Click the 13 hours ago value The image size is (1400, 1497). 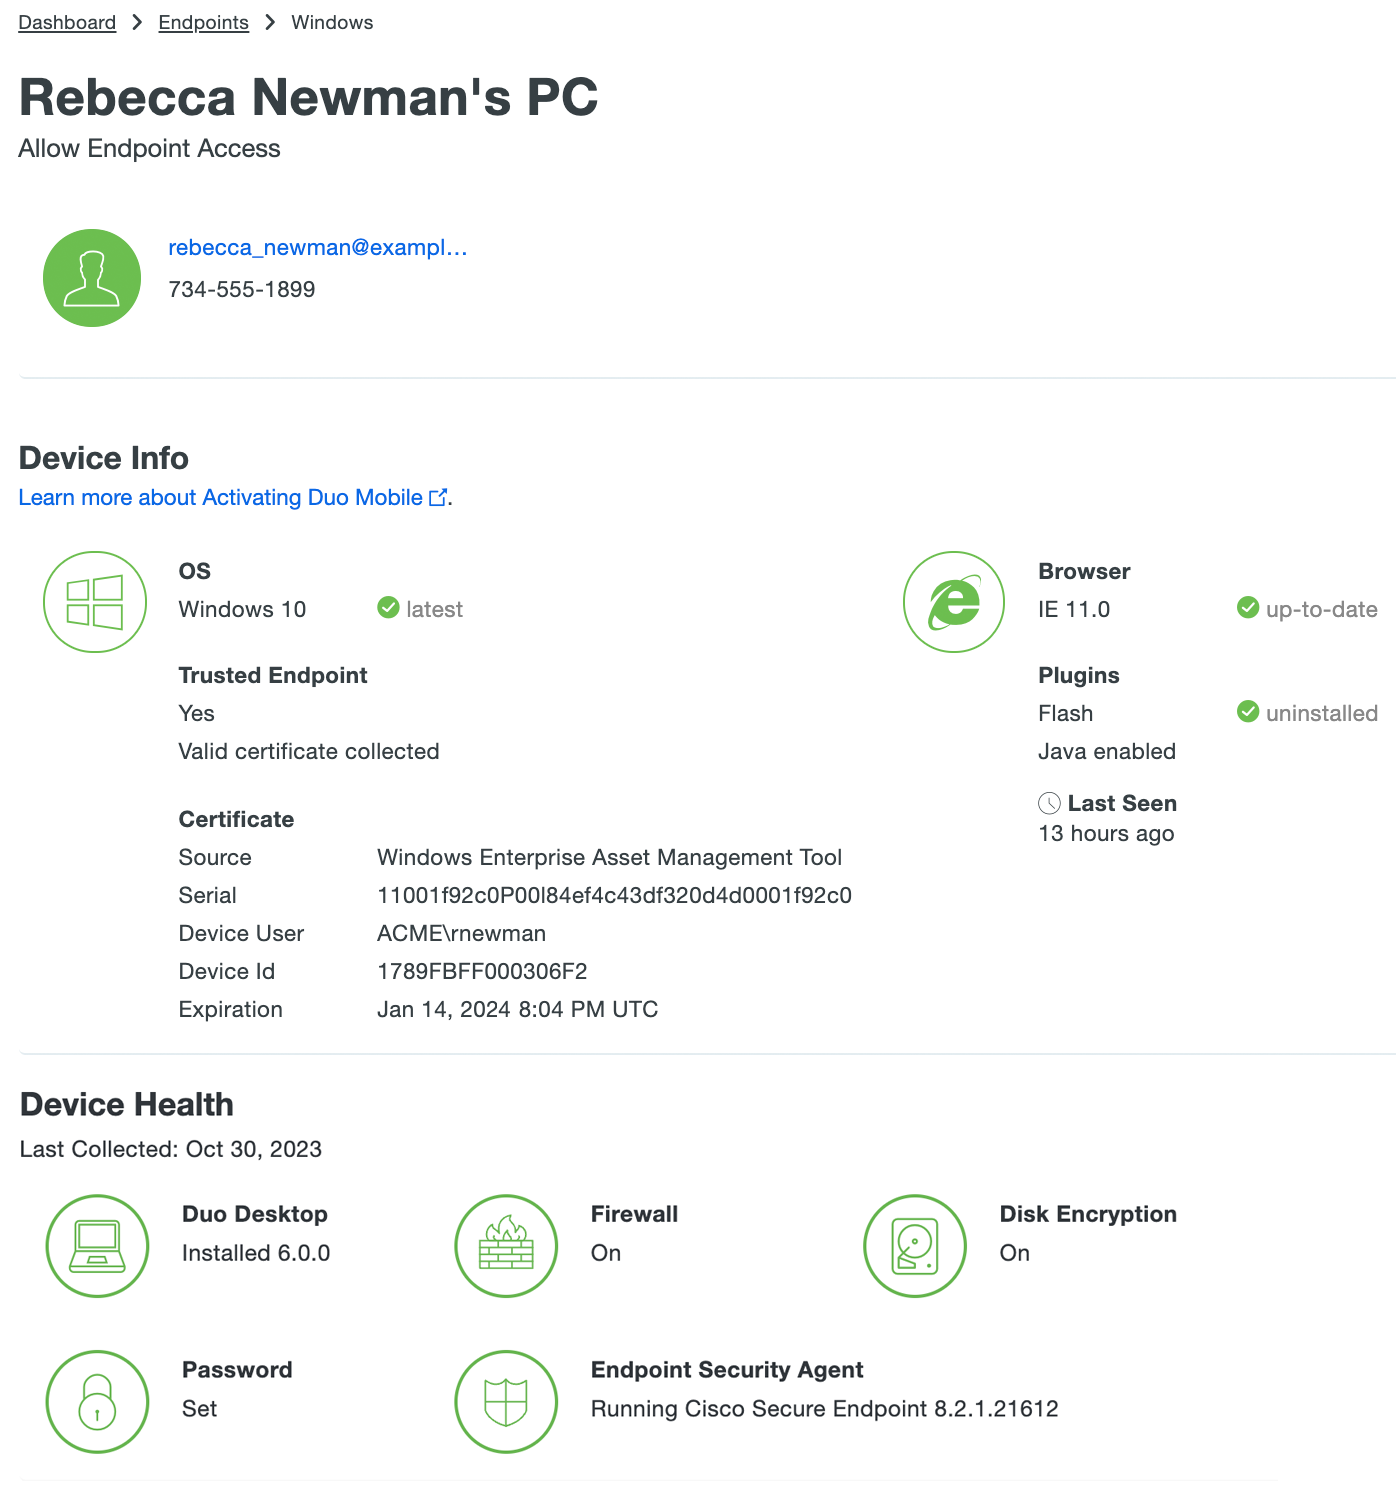[1106, 833]
